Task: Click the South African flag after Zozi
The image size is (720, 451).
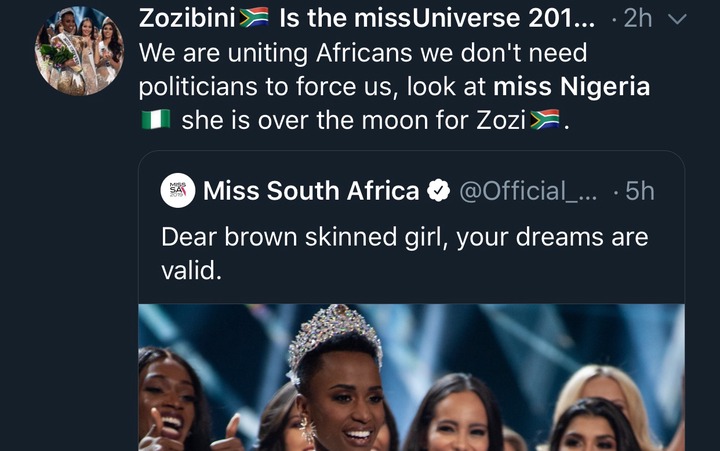Action: [545, 121]
